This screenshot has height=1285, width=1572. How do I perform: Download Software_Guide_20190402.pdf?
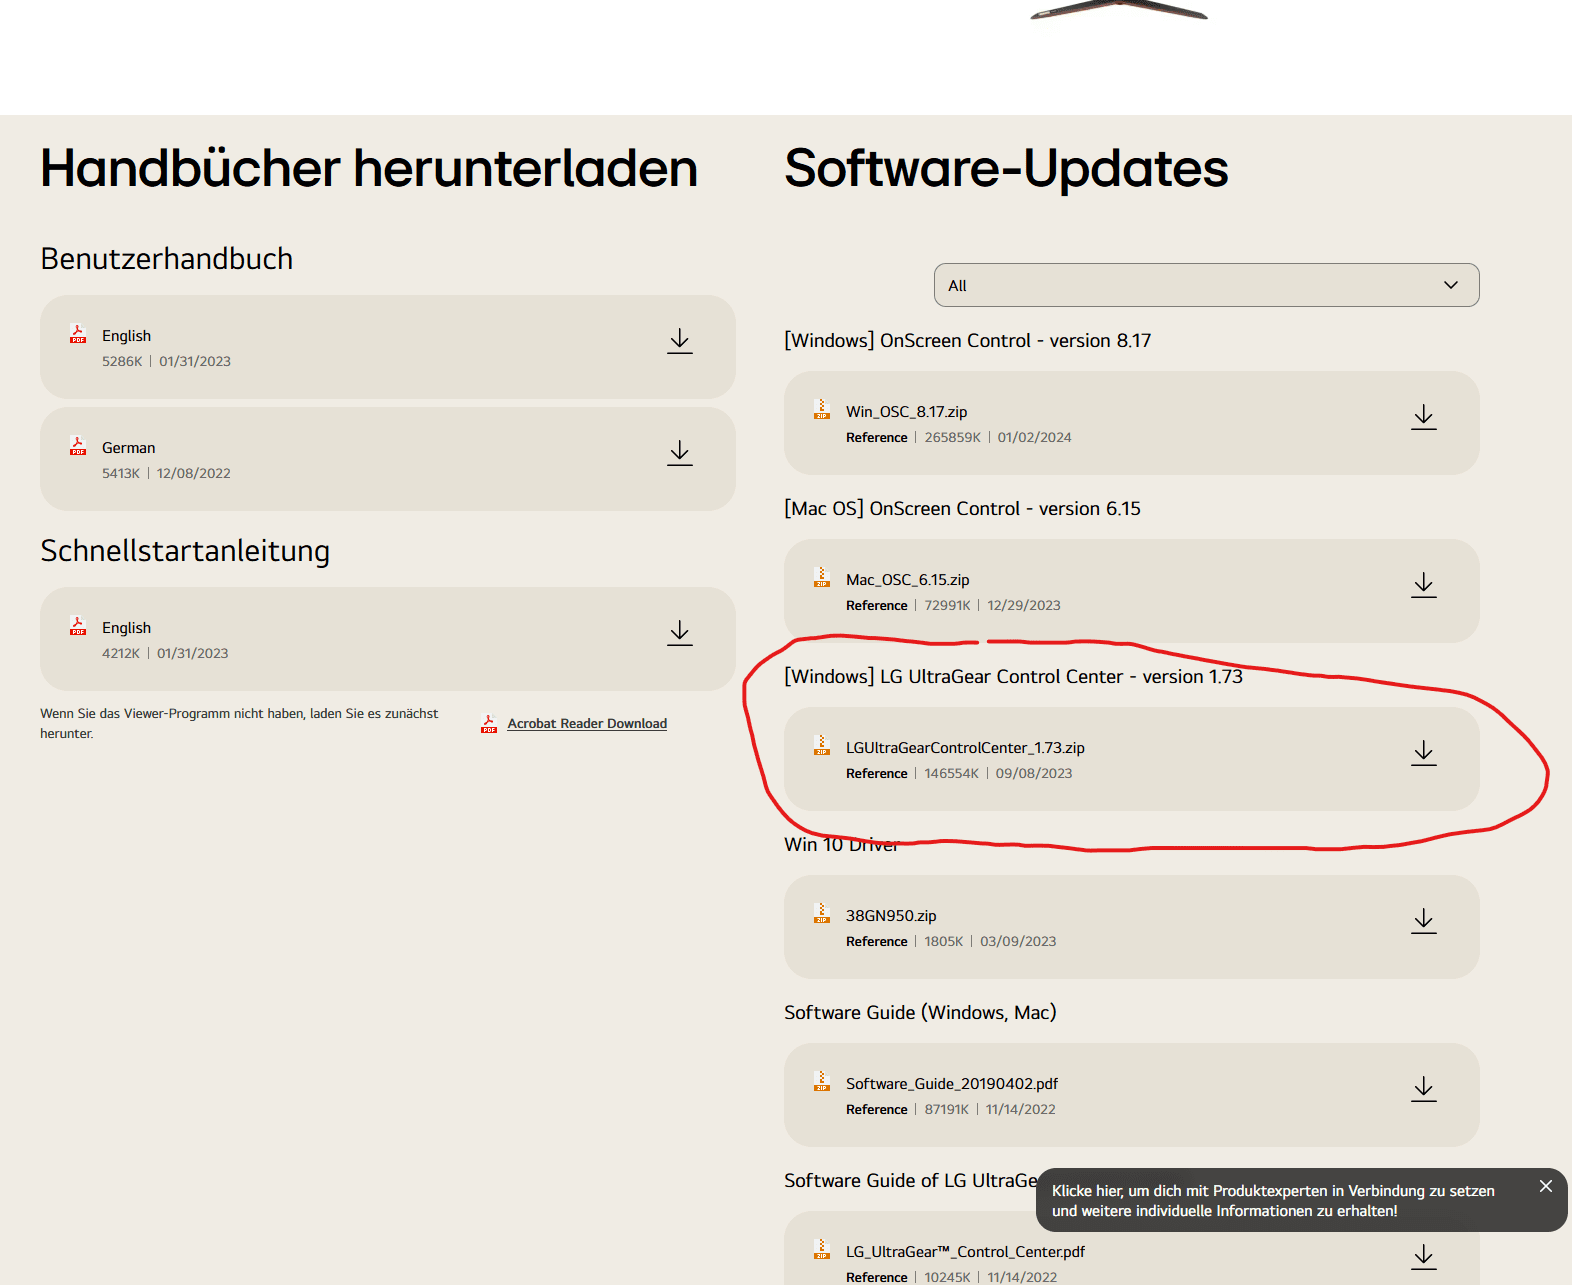pos(1424,1089)
